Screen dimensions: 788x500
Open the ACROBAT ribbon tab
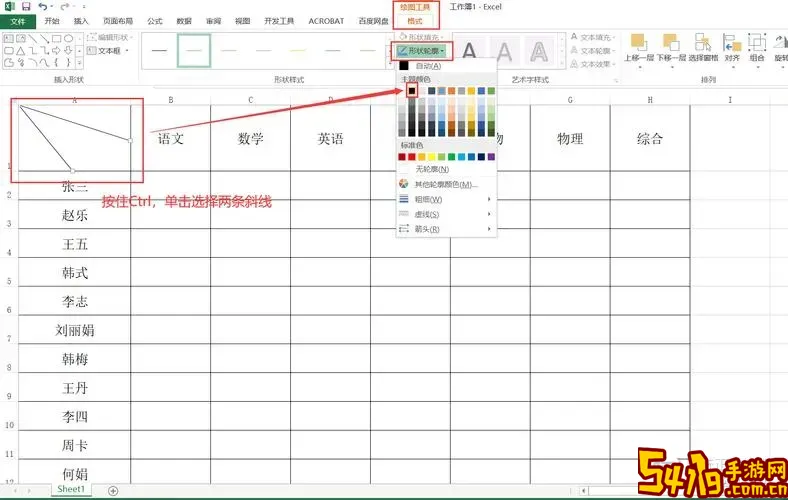pyautogui.click(x=326, y=21)
